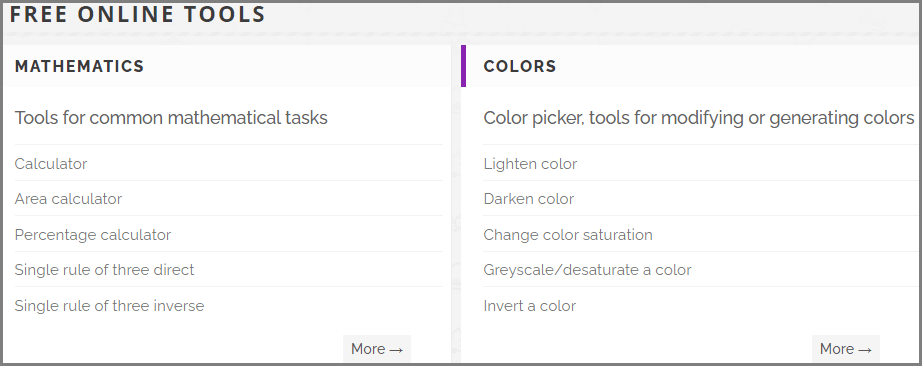Open the Invert a color tool
This screenshot has width=922, height=366.
pos(530,306)
